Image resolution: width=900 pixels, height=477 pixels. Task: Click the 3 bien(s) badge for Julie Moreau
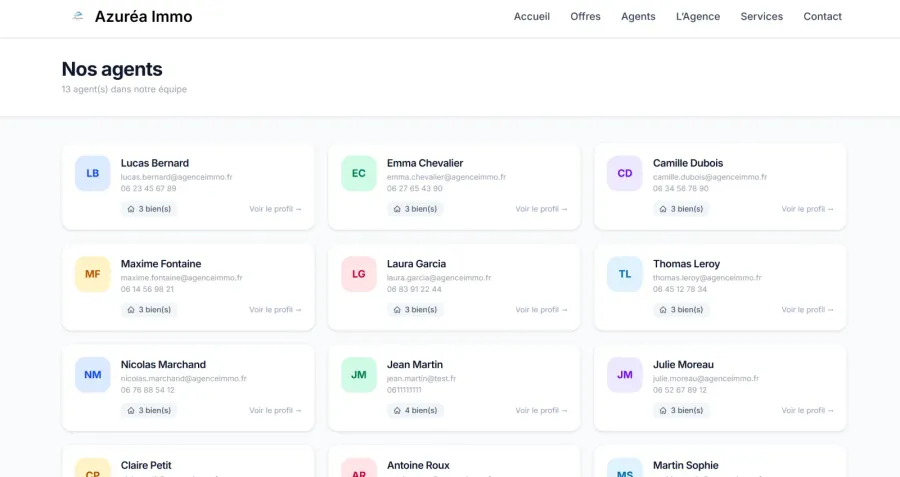tap(681, 410)
